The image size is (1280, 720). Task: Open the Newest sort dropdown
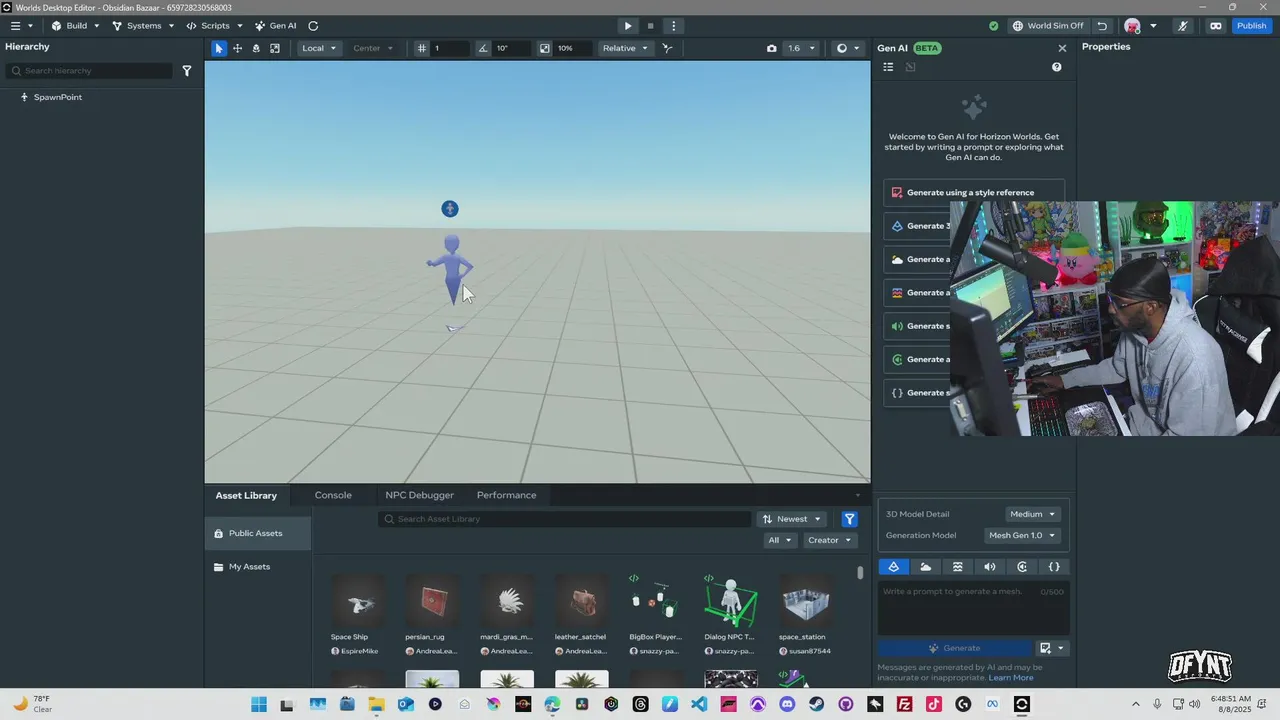(792, 519)
